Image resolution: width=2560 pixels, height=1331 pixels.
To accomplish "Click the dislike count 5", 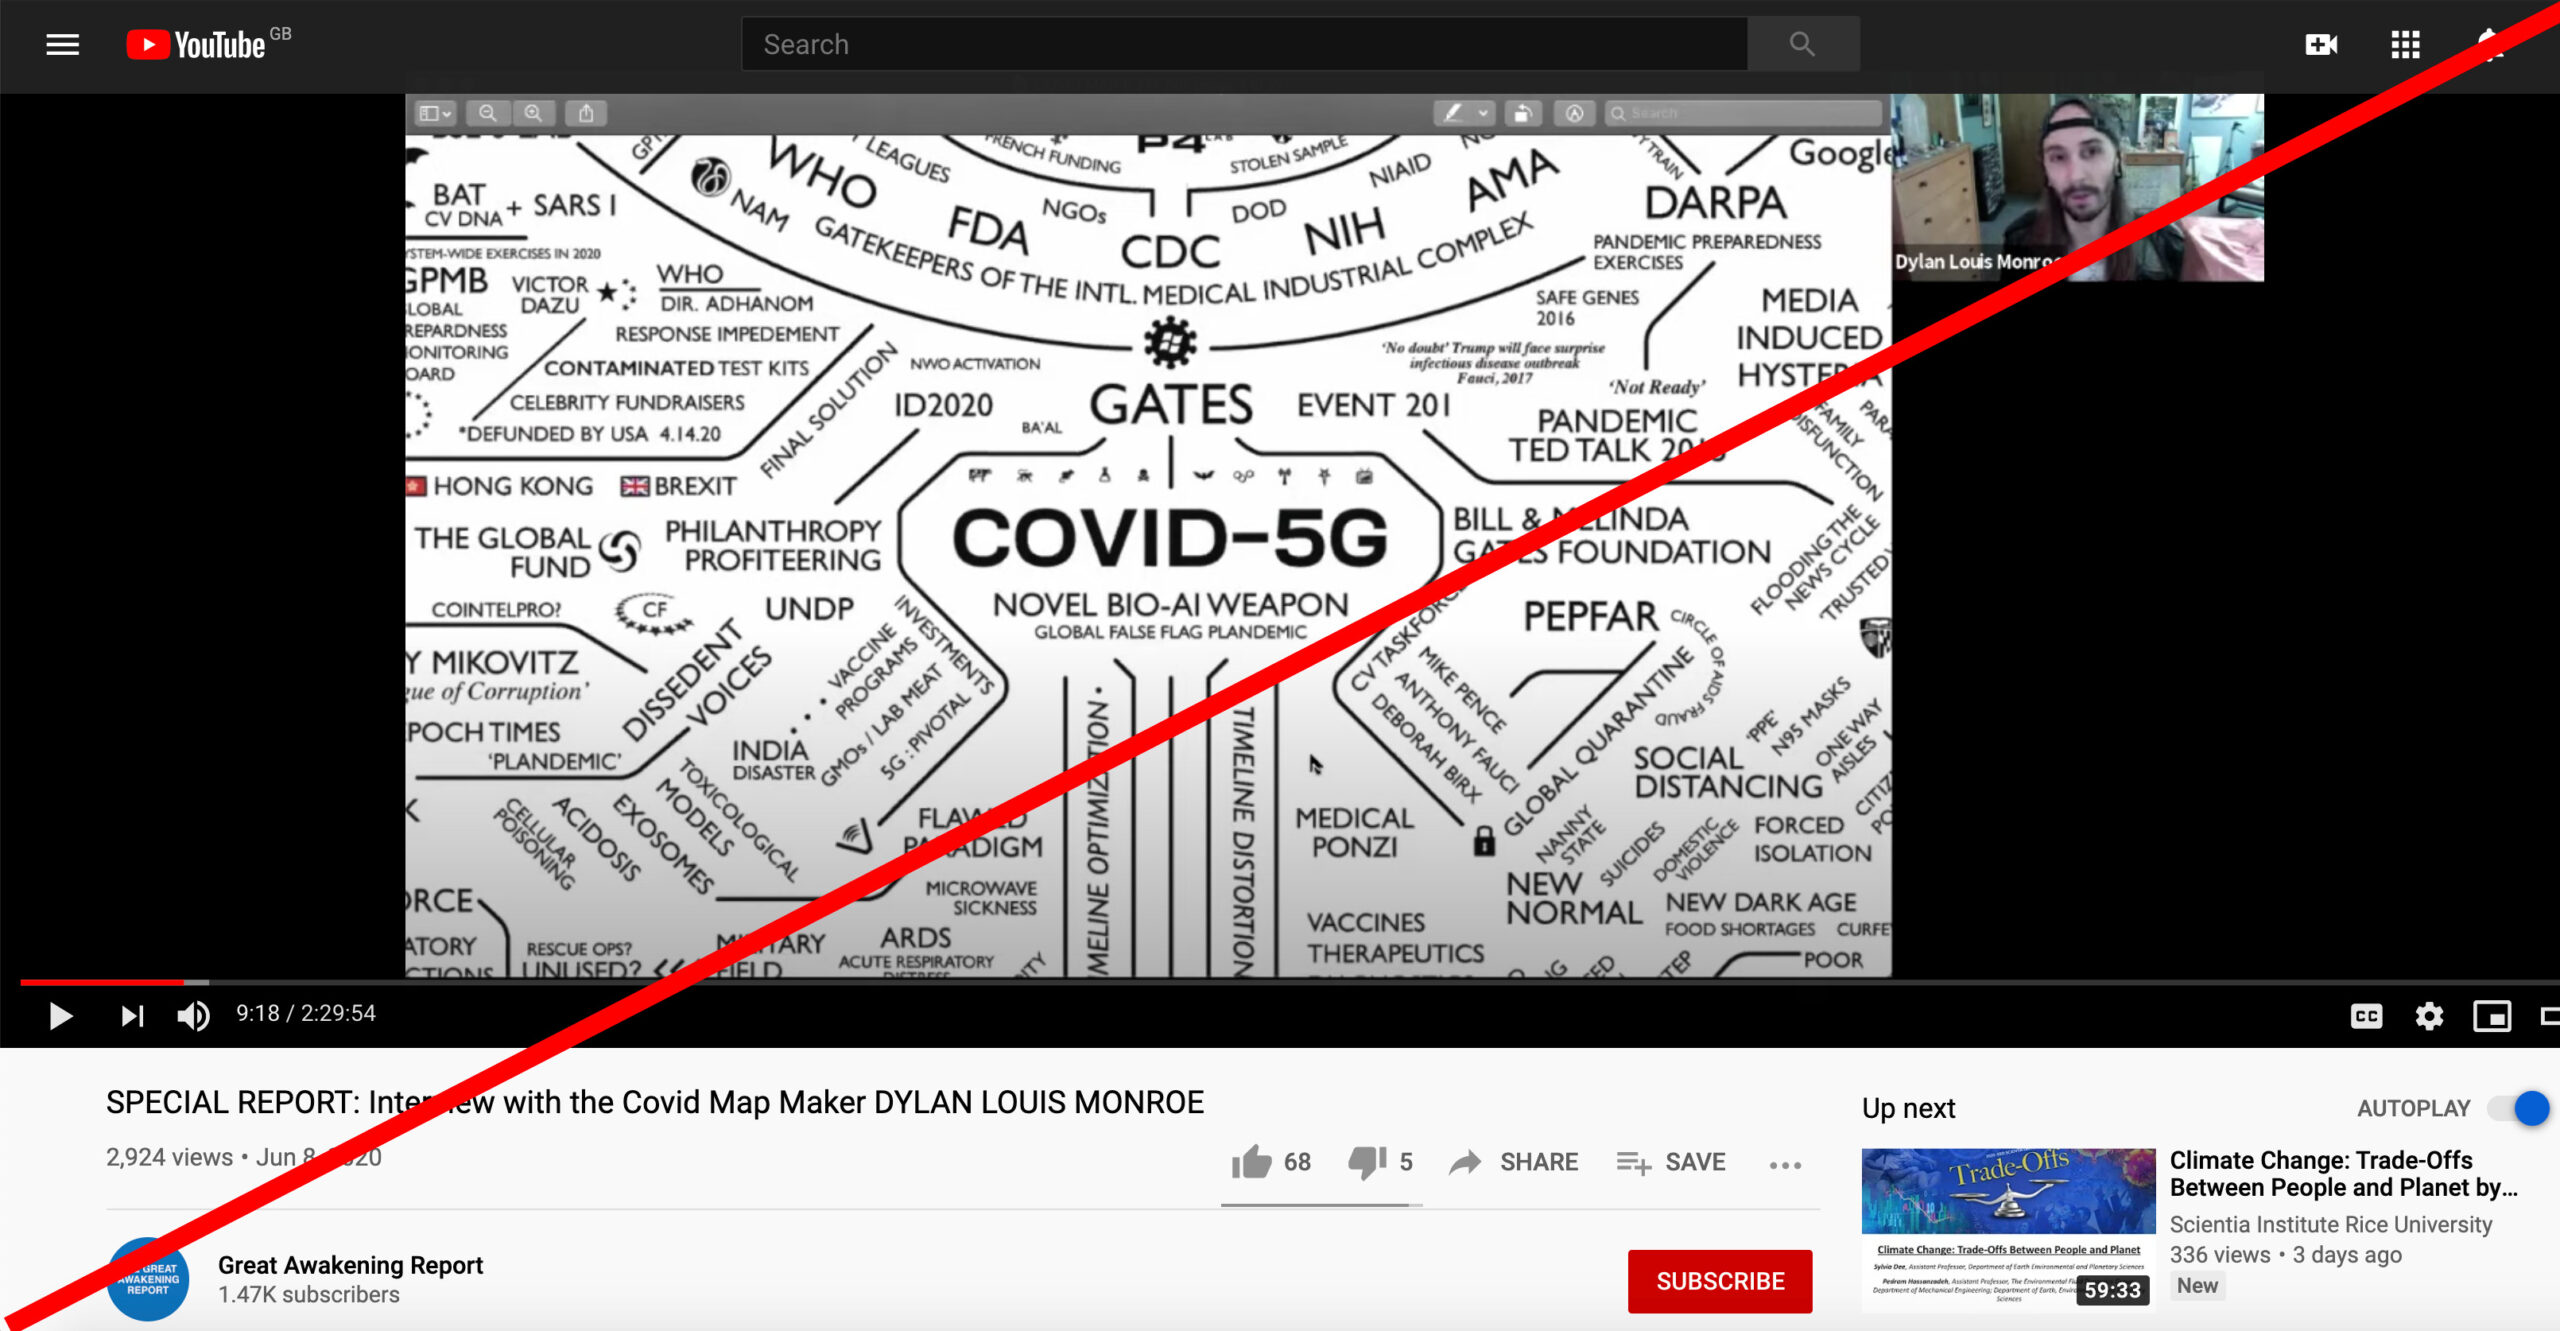I will (x=1406, y=1162).
